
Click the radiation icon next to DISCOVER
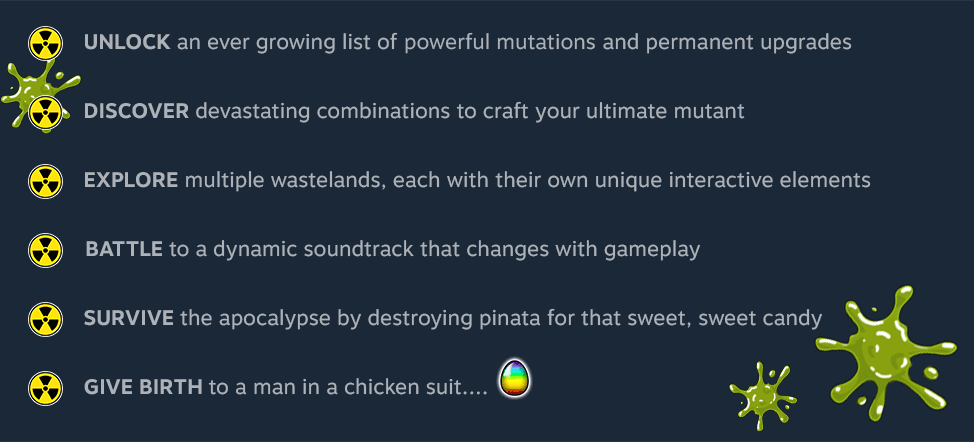coord(44,112)
